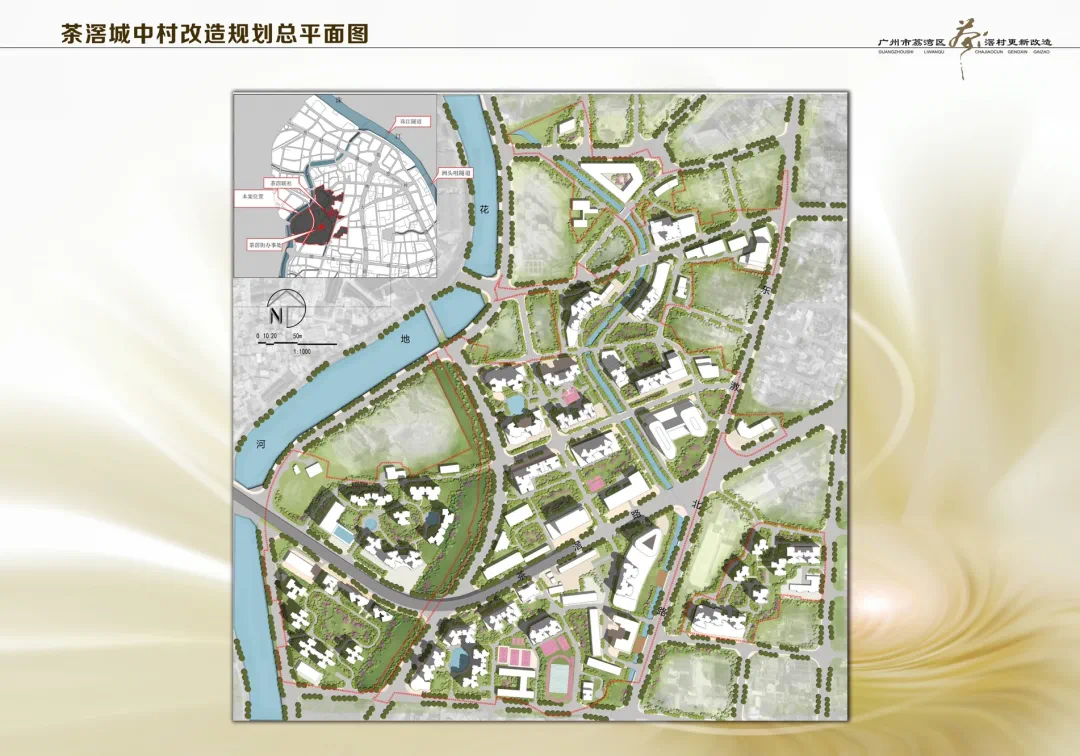Click the running track sports field
1080x756 pixels.
click(557, 679)
